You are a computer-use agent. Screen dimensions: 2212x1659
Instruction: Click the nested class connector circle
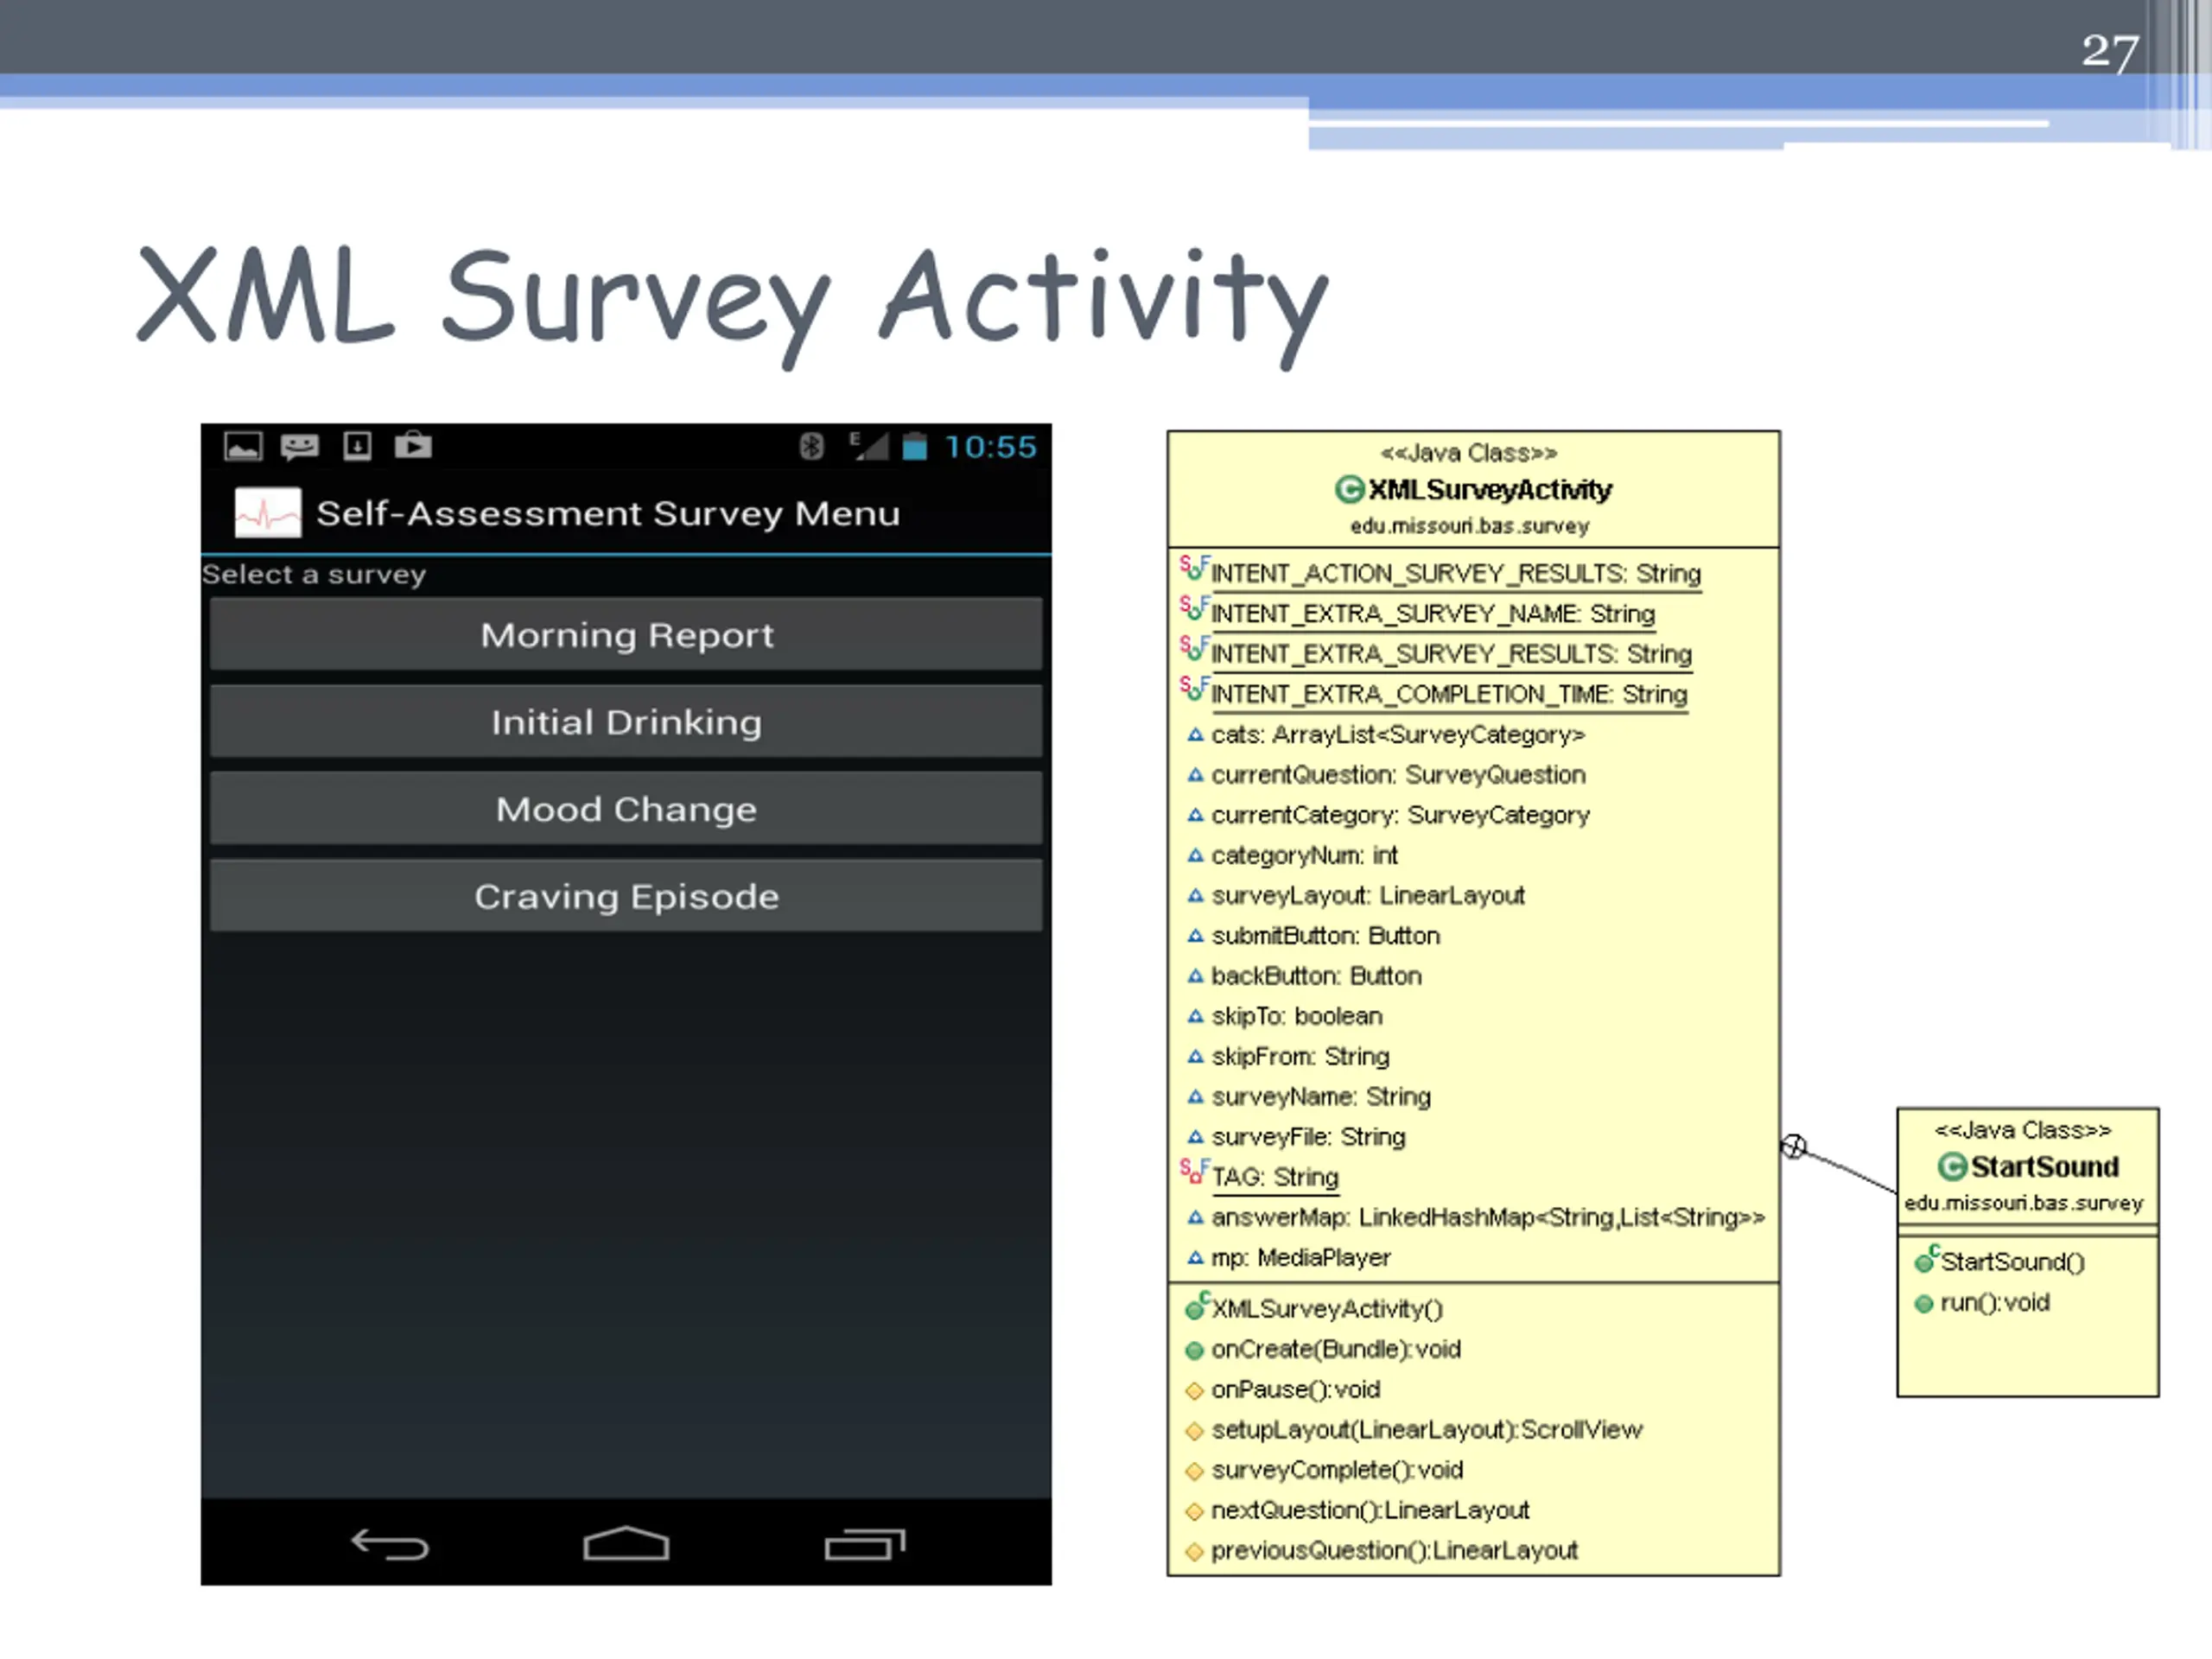(x=1794, y=1147)
